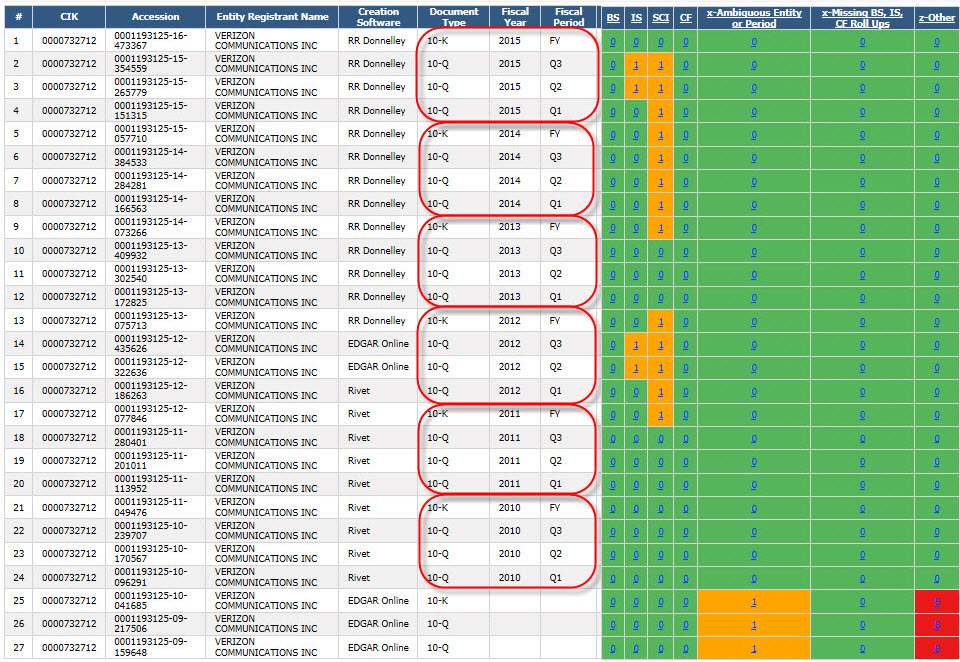Click Rivet creation software in row 16
The image size is (960, 662).
(x=359, y=391)
